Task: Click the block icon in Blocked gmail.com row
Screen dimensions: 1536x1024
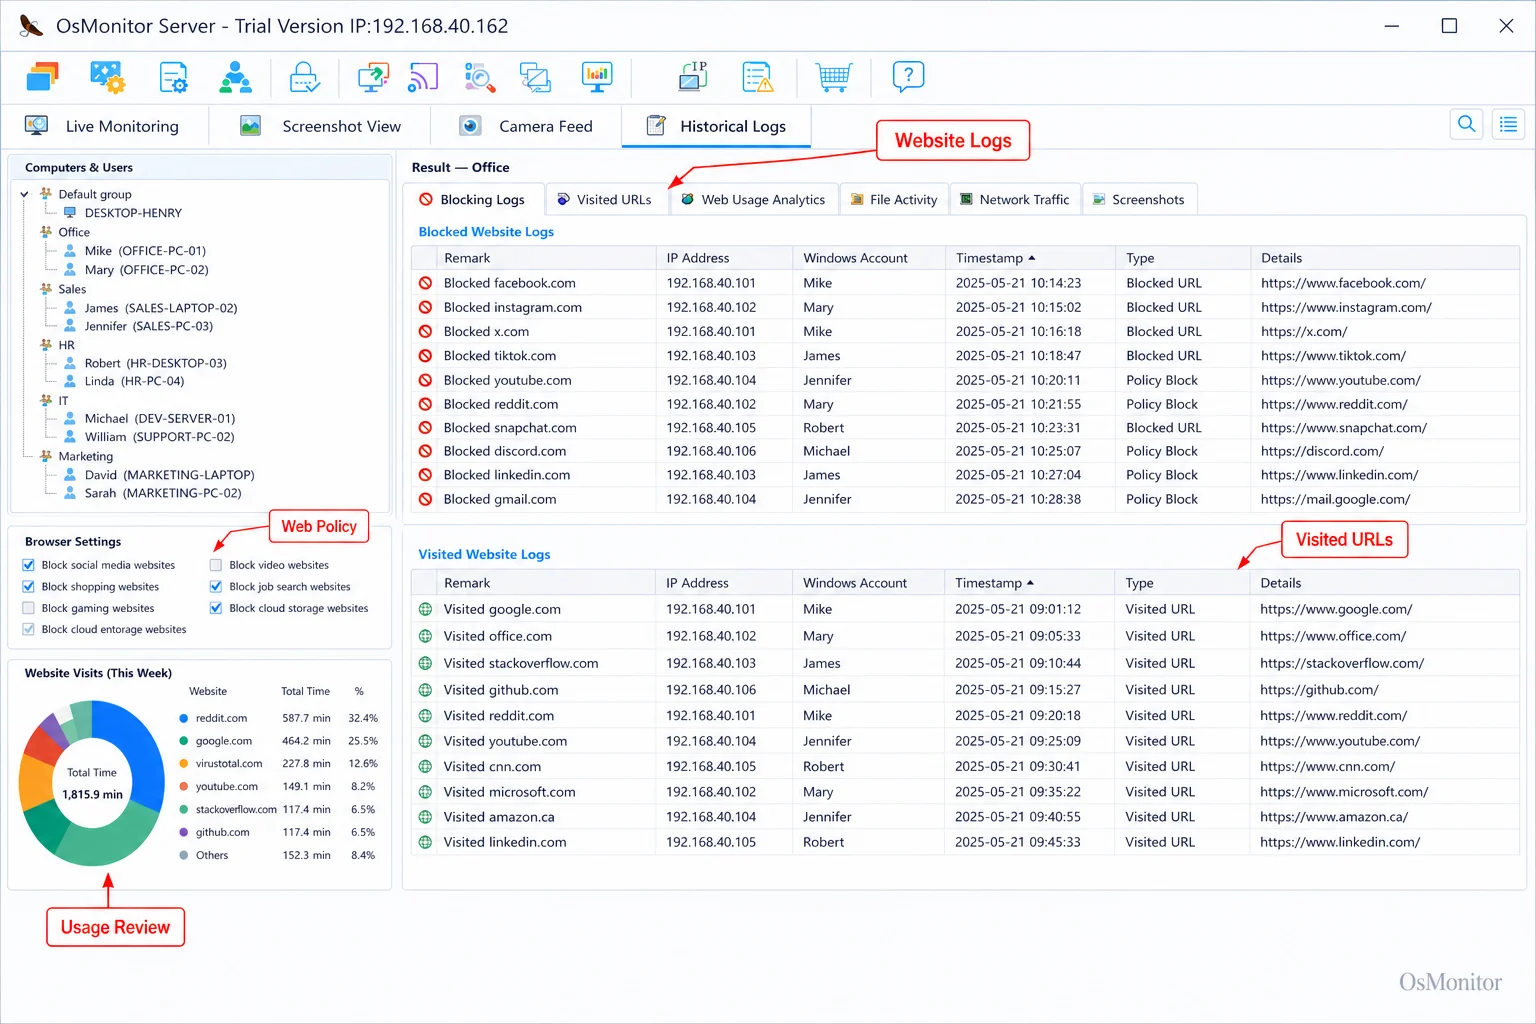Action: (x=425, y=499)
